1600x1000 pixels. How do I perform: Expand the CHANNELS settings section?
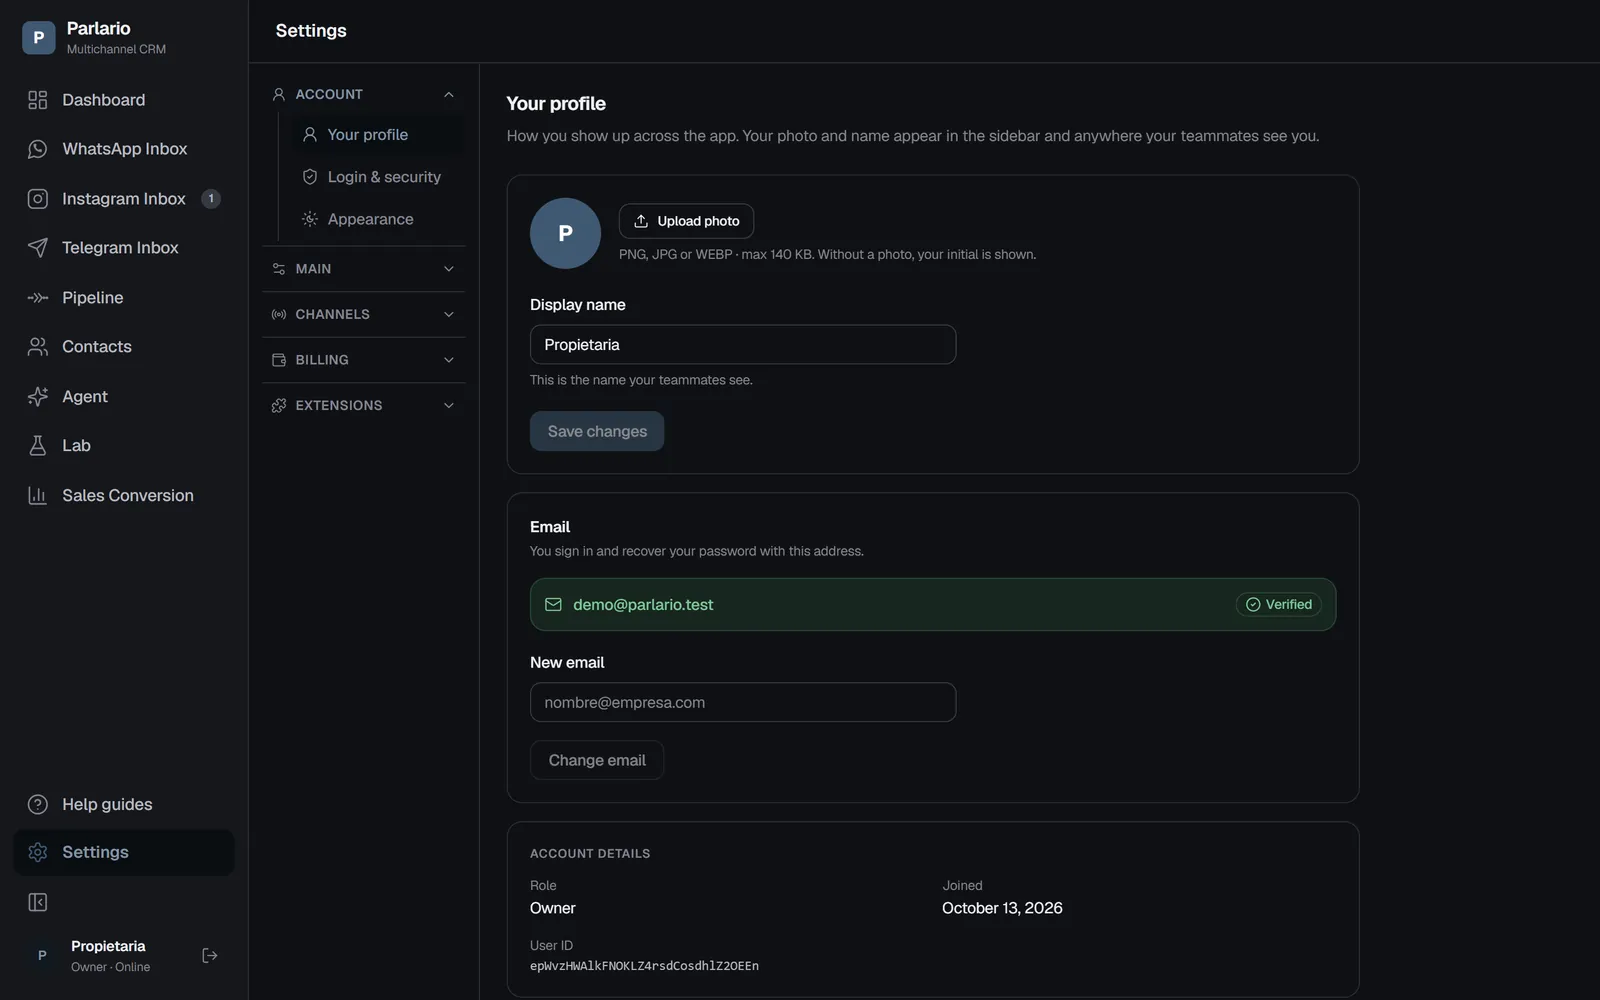click(x=364, y=314)
